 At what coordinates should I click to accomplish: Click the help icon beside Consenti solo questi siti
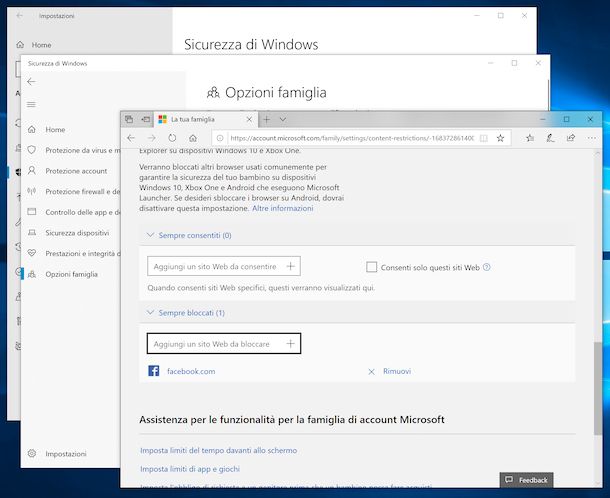click(x=487, y=267)
